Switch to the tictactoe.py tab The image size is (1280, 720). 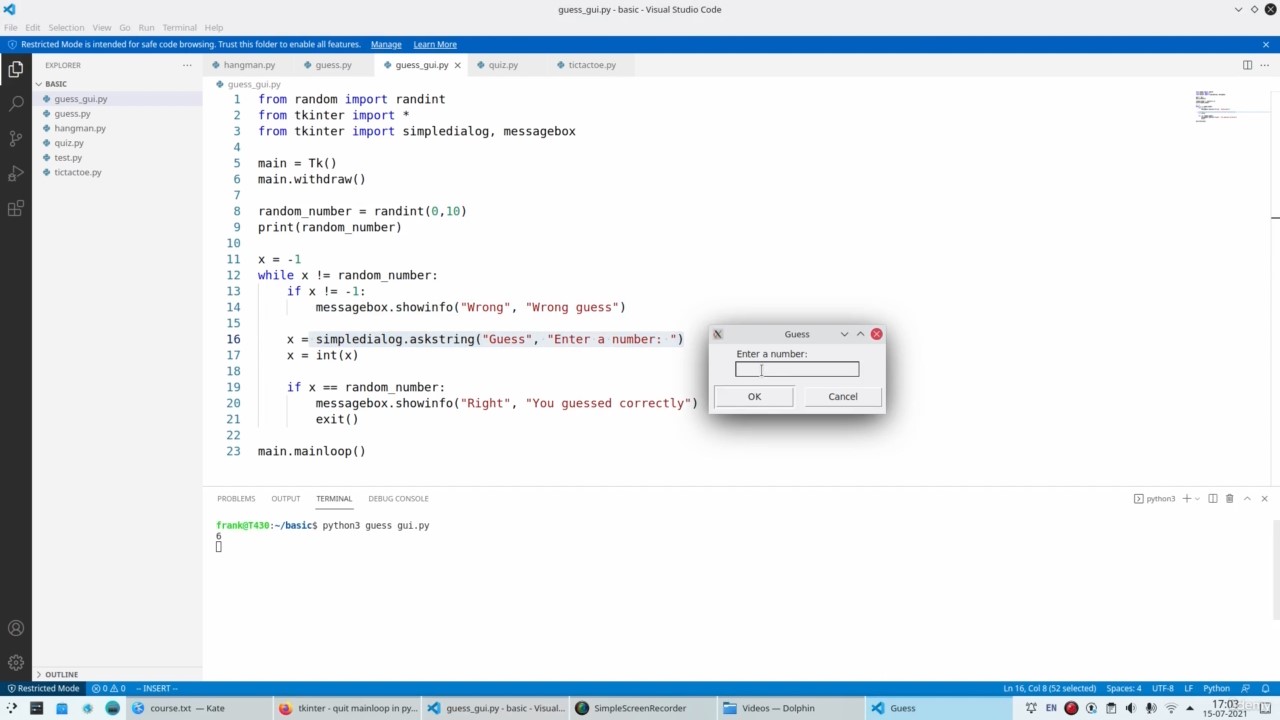tap(592, 65)
